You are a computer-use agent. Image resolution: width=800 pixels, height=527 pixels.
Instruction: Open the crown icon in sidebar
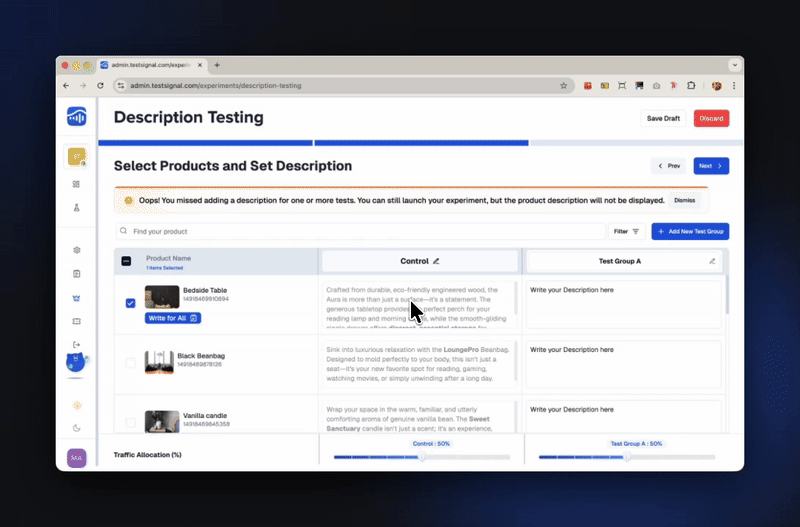pyautogui.click(x=77, y=298)
